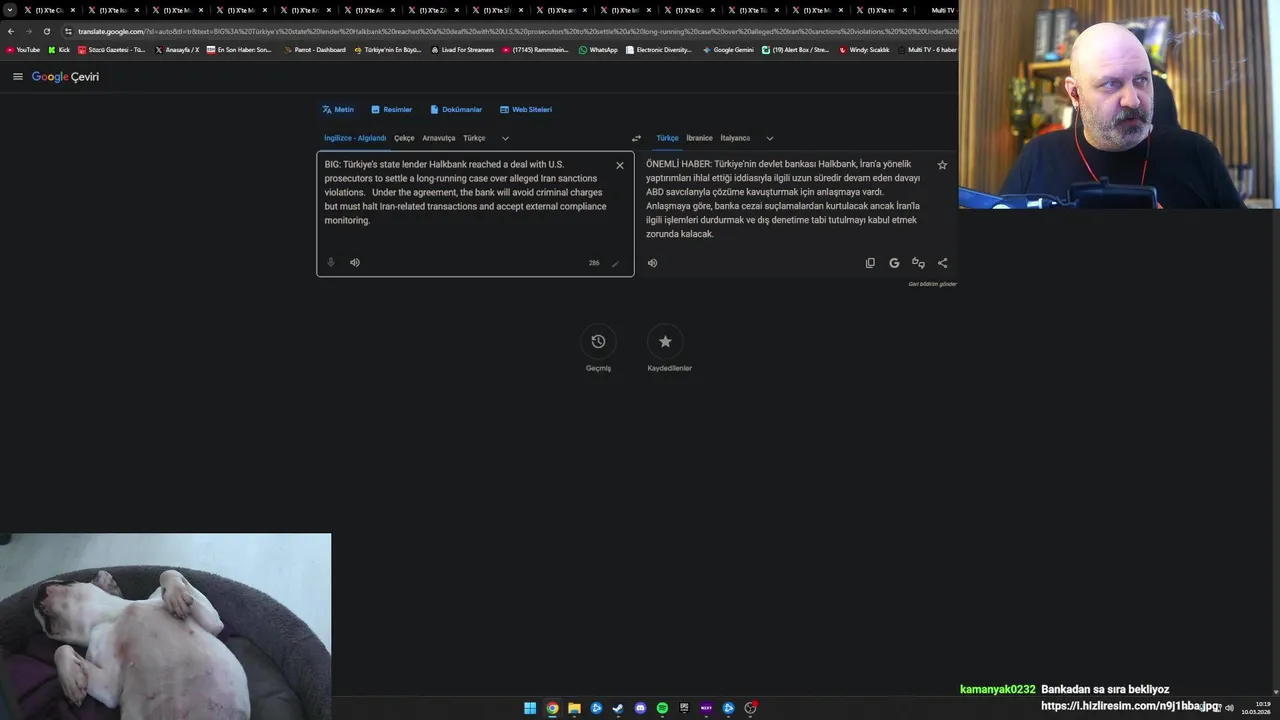
Task: Switch to the Web Siteleri tab
Action: (x=526, y=110)
